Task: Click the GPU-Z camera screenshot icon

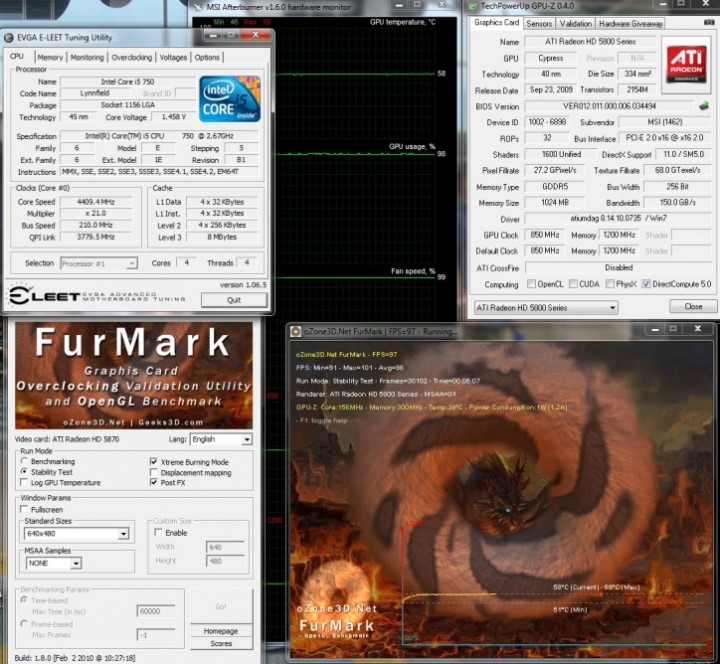Action: [x=709, y=22]
